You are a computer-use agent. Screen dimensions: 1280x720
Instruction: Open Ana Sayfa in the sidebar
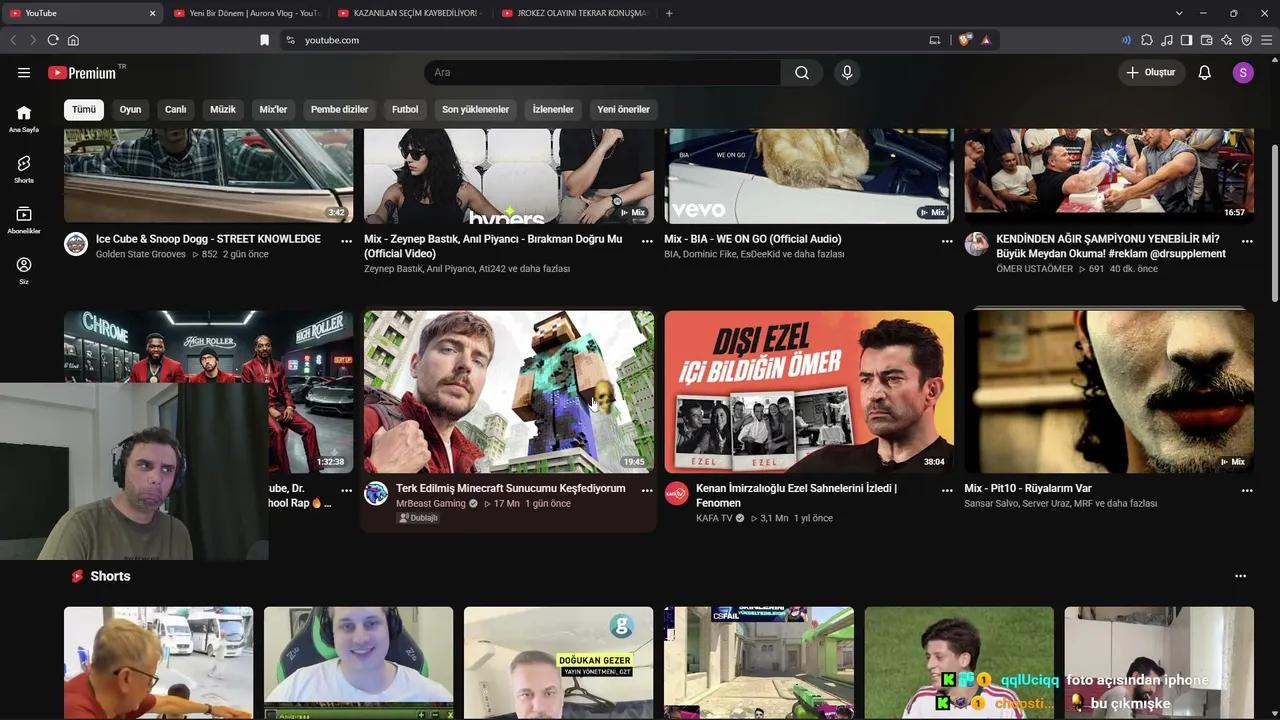(x=24, y=119)
